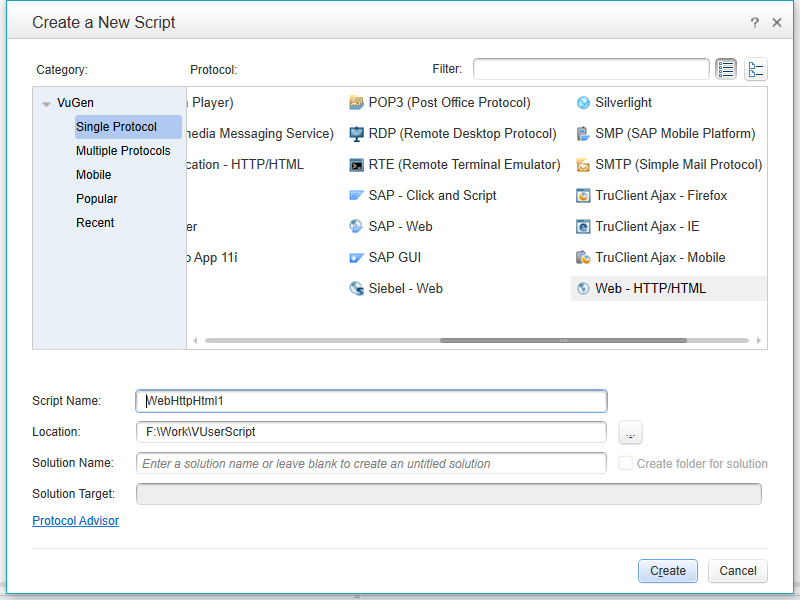Switch to list view of protocols

(x=726, y=69)
